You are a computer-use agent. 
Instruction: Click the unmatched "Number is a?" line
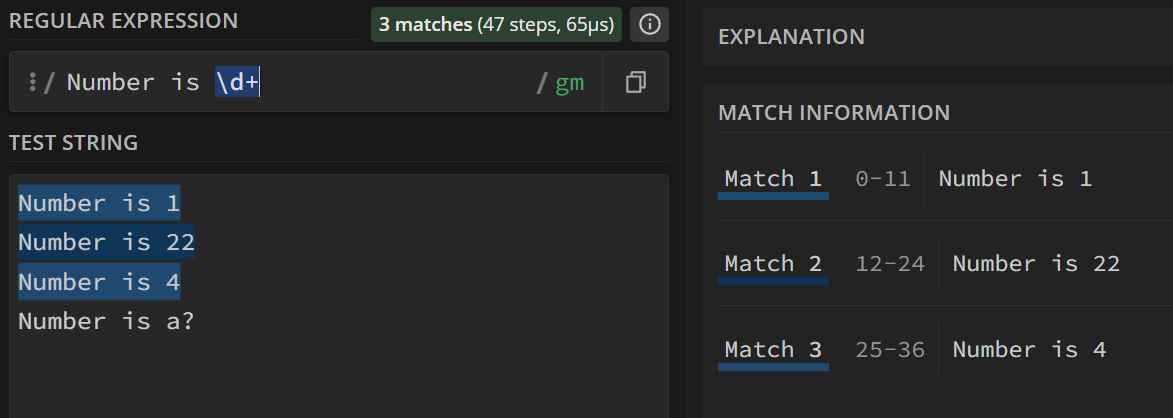tap(106, 321)
